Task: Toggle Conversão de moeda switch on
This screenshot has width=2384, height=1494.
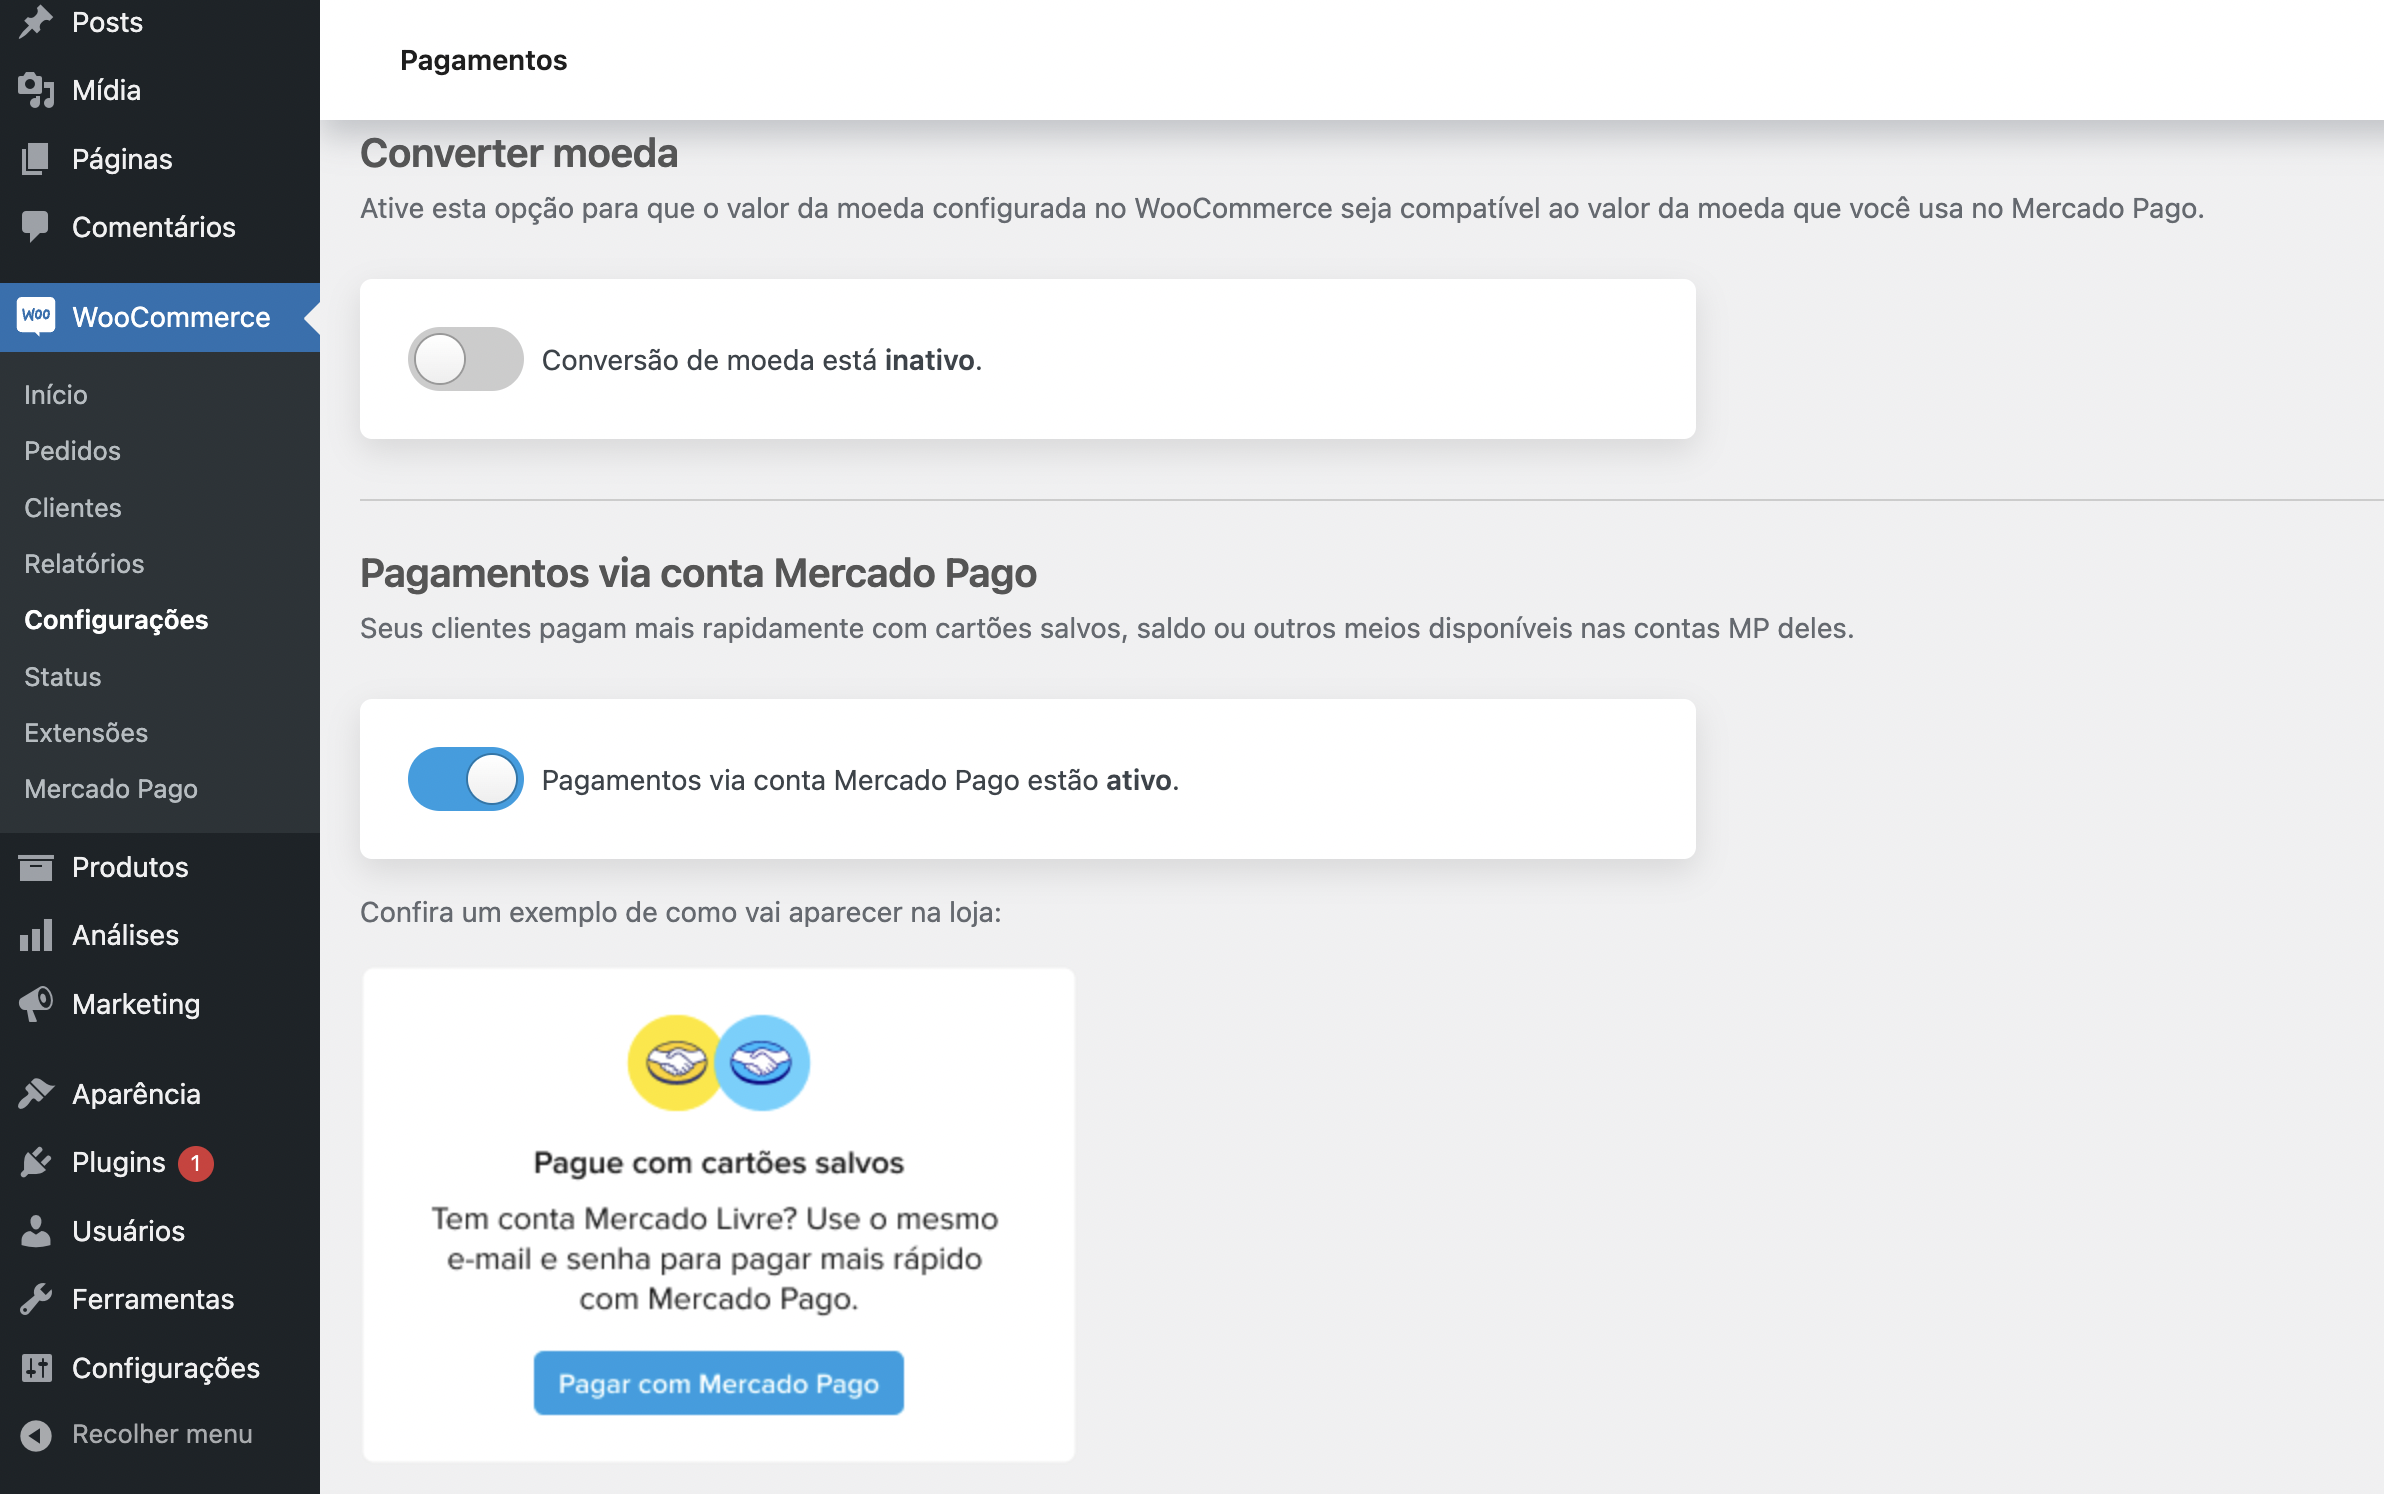Action: [x=465, y=358]
